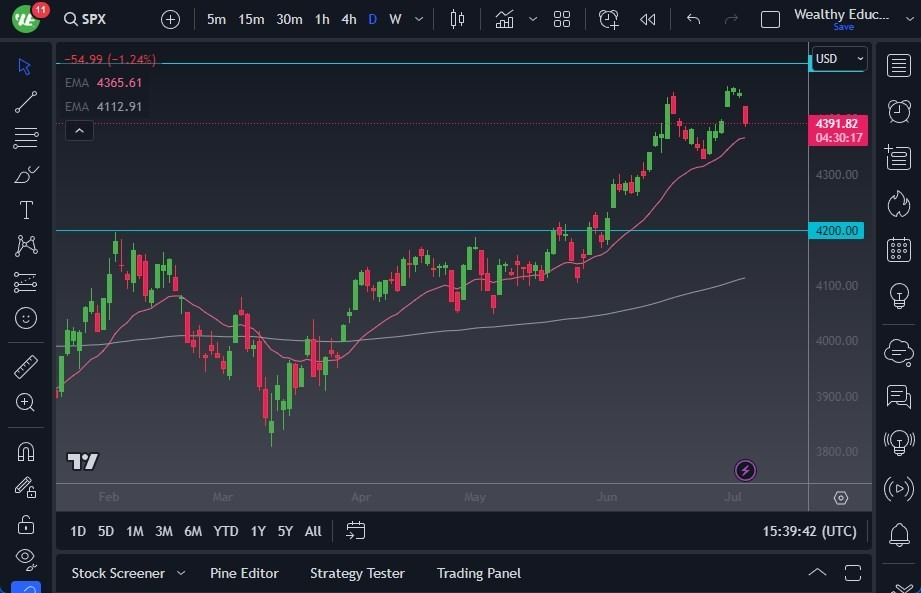Viewport: 921px width, 593px height.
Task: Open the Watchlist panel
Action: 897,66
